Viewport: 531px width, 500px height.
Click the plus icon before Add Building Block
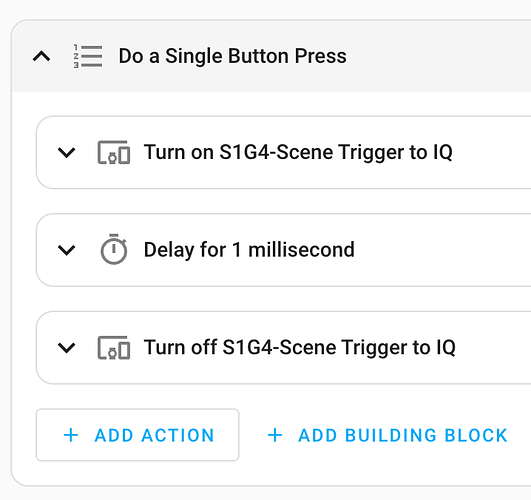click(x=275, y=435)
